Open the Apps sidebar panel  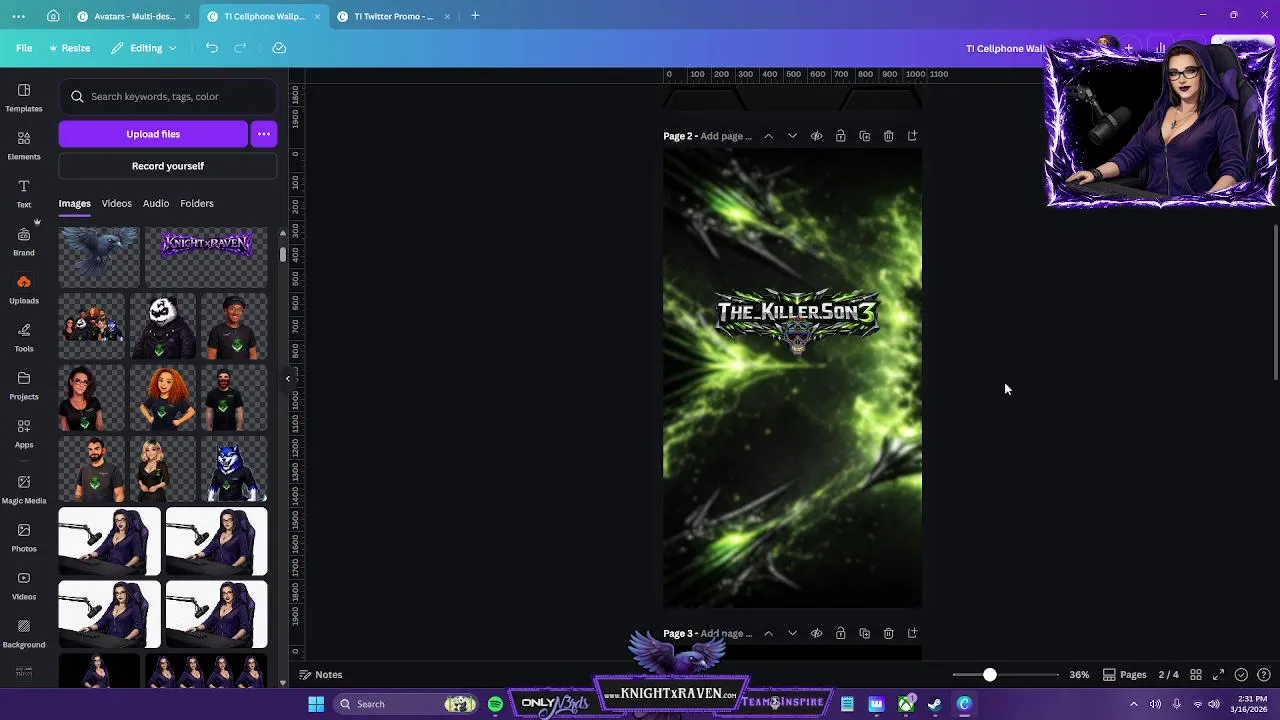[x=24, y=433]
